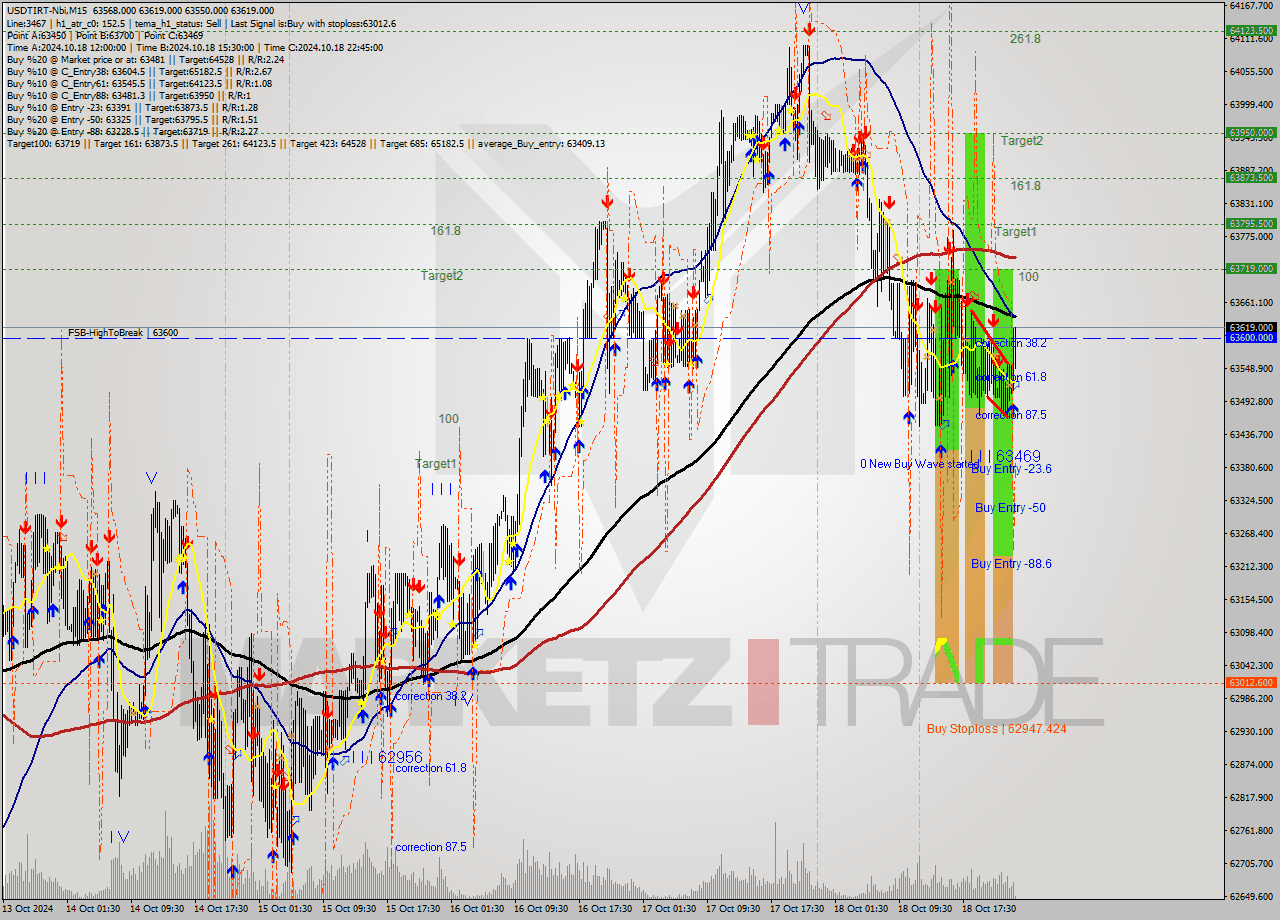Click the 'FSB-HighToBreak | 63600' line label
The image size is (1280, 920).
[x=123, y=332]
